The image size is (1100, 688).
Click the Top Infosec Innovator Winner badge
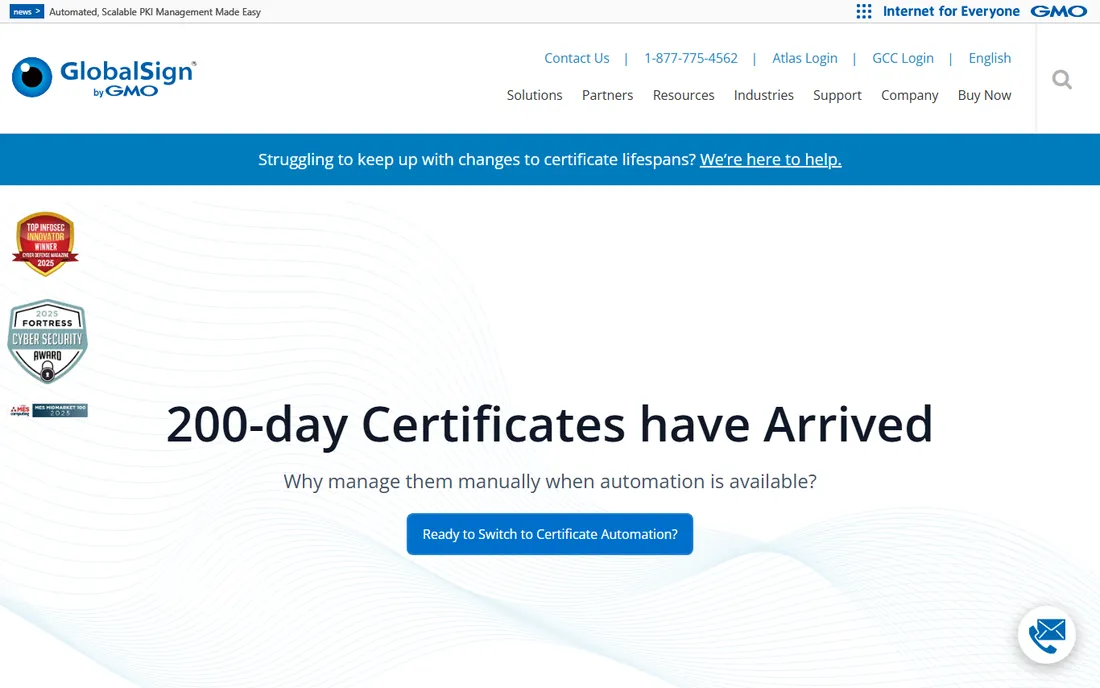46,244
